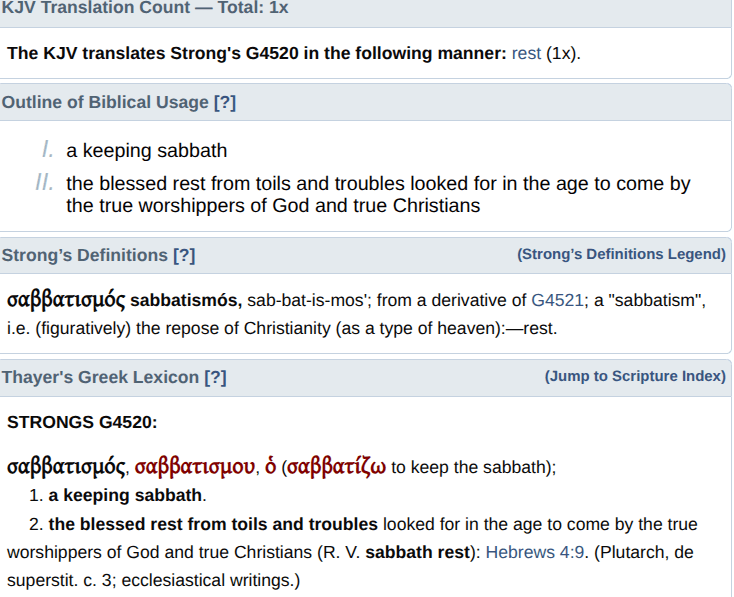
Task: Follow the G4521 Strong's number link
Action: 555,300
